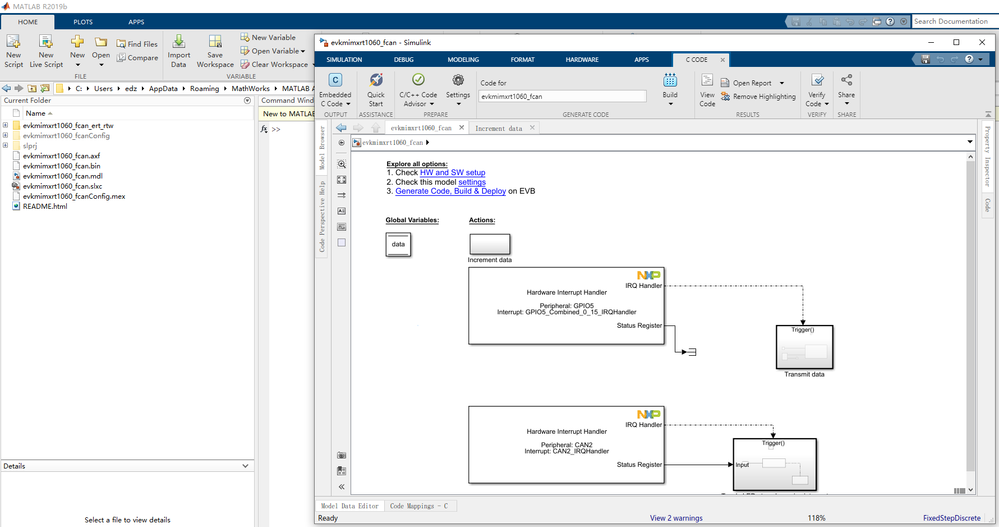Open Current Folder panel actions menu
999x527 pixels.
click(247, 101)
